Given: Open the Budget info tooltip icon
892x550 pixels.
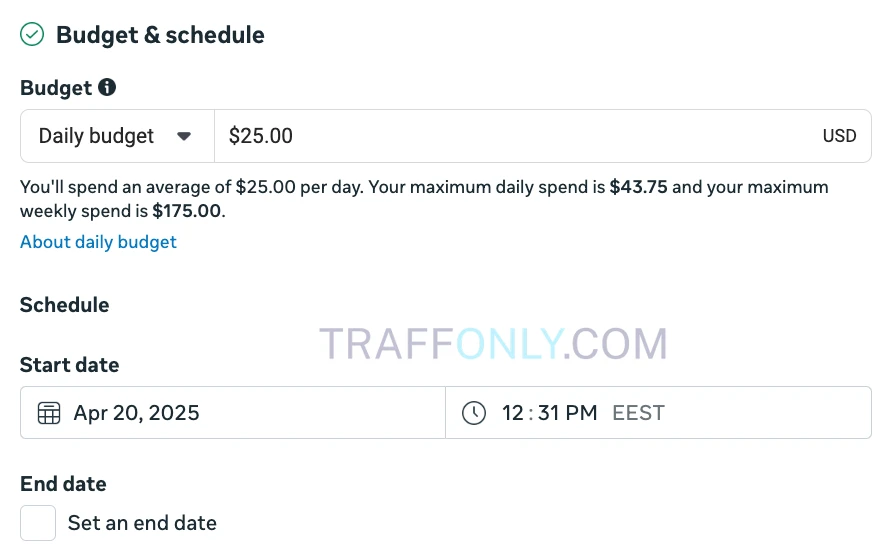Looking at the screenshot, I should [107, 88].
